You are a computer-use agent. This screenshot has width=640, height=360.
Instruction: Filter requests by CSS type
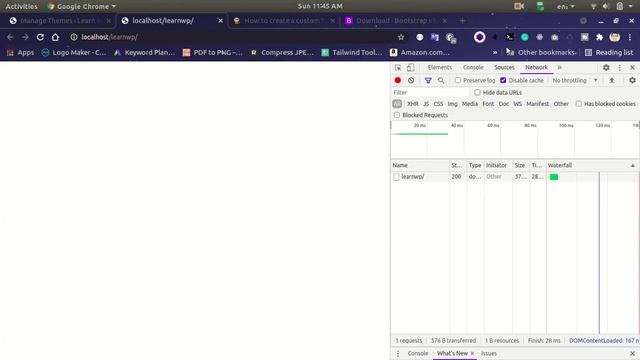[438, 104]
